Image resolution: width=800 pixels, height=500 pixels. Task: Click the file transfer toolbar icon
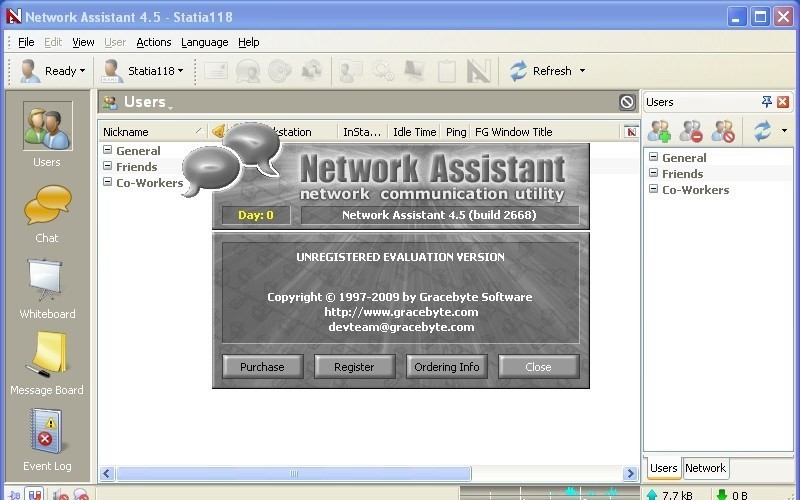pos(312,71)
